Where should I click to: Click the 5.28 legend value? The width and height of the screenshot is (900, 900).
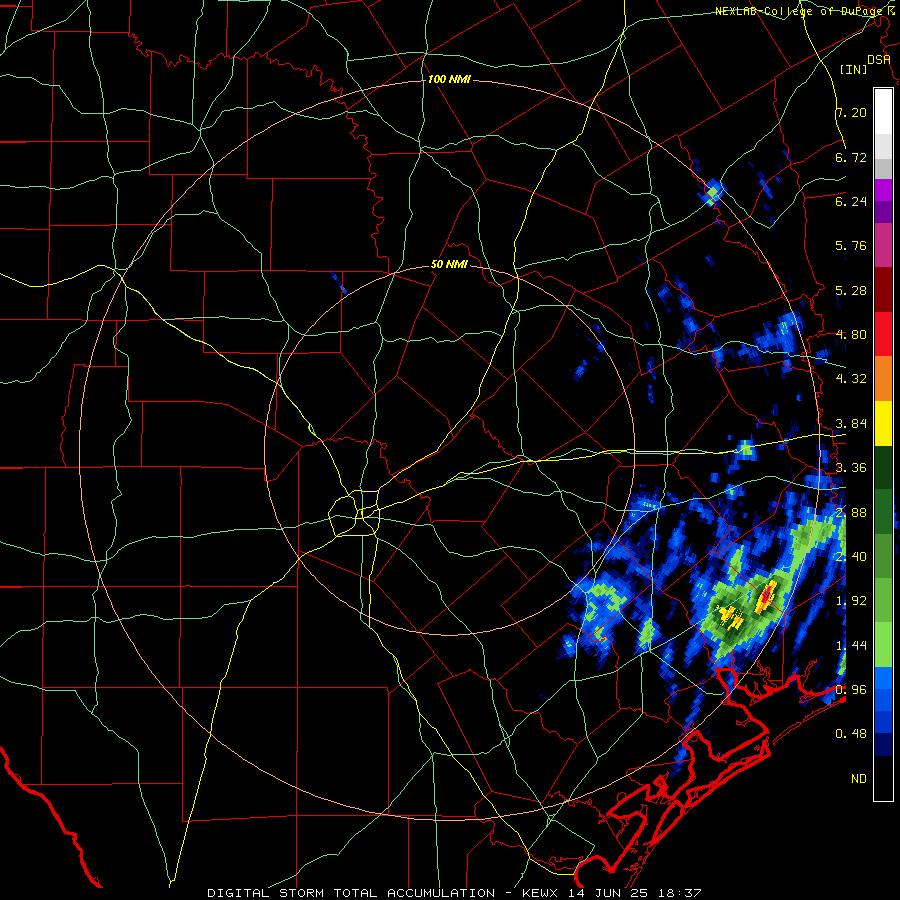pos(851,290)
